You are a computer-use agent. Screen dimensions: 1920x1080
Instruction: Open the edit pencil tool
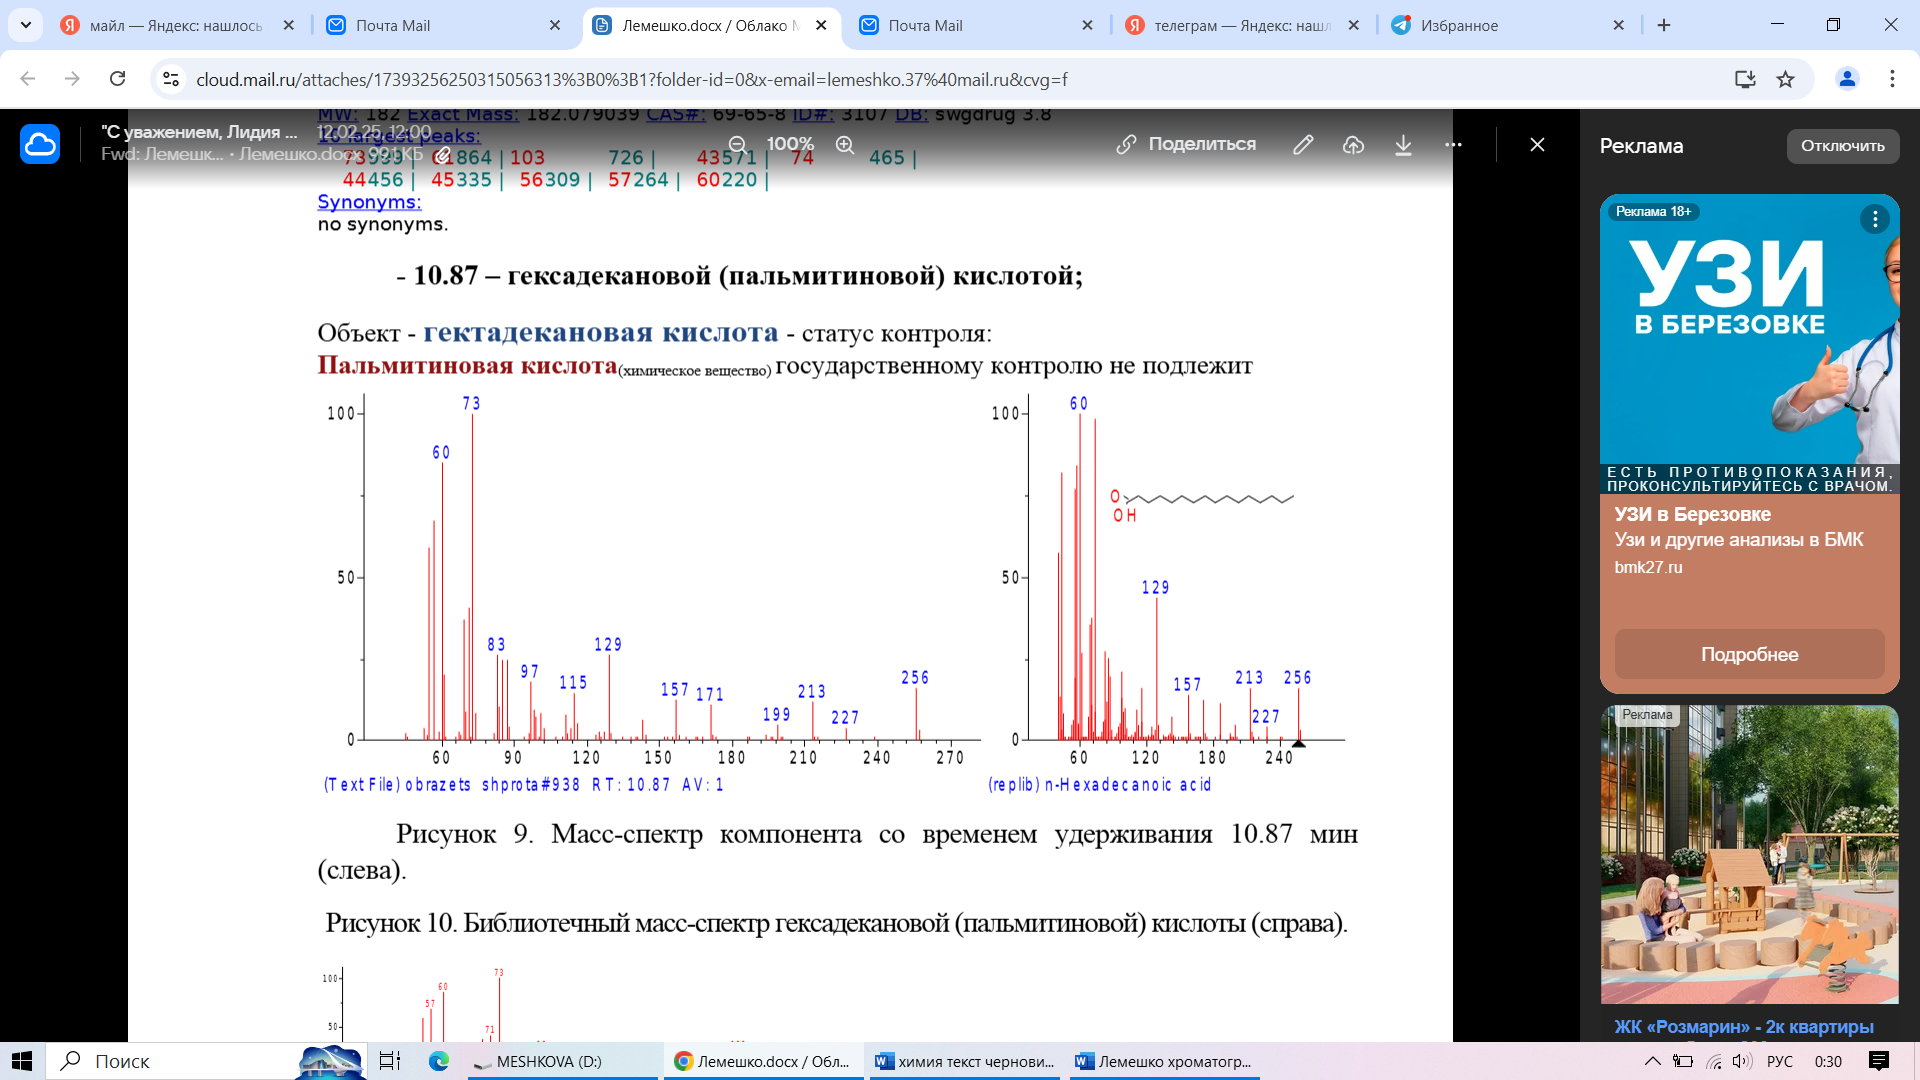point(1303,145)
